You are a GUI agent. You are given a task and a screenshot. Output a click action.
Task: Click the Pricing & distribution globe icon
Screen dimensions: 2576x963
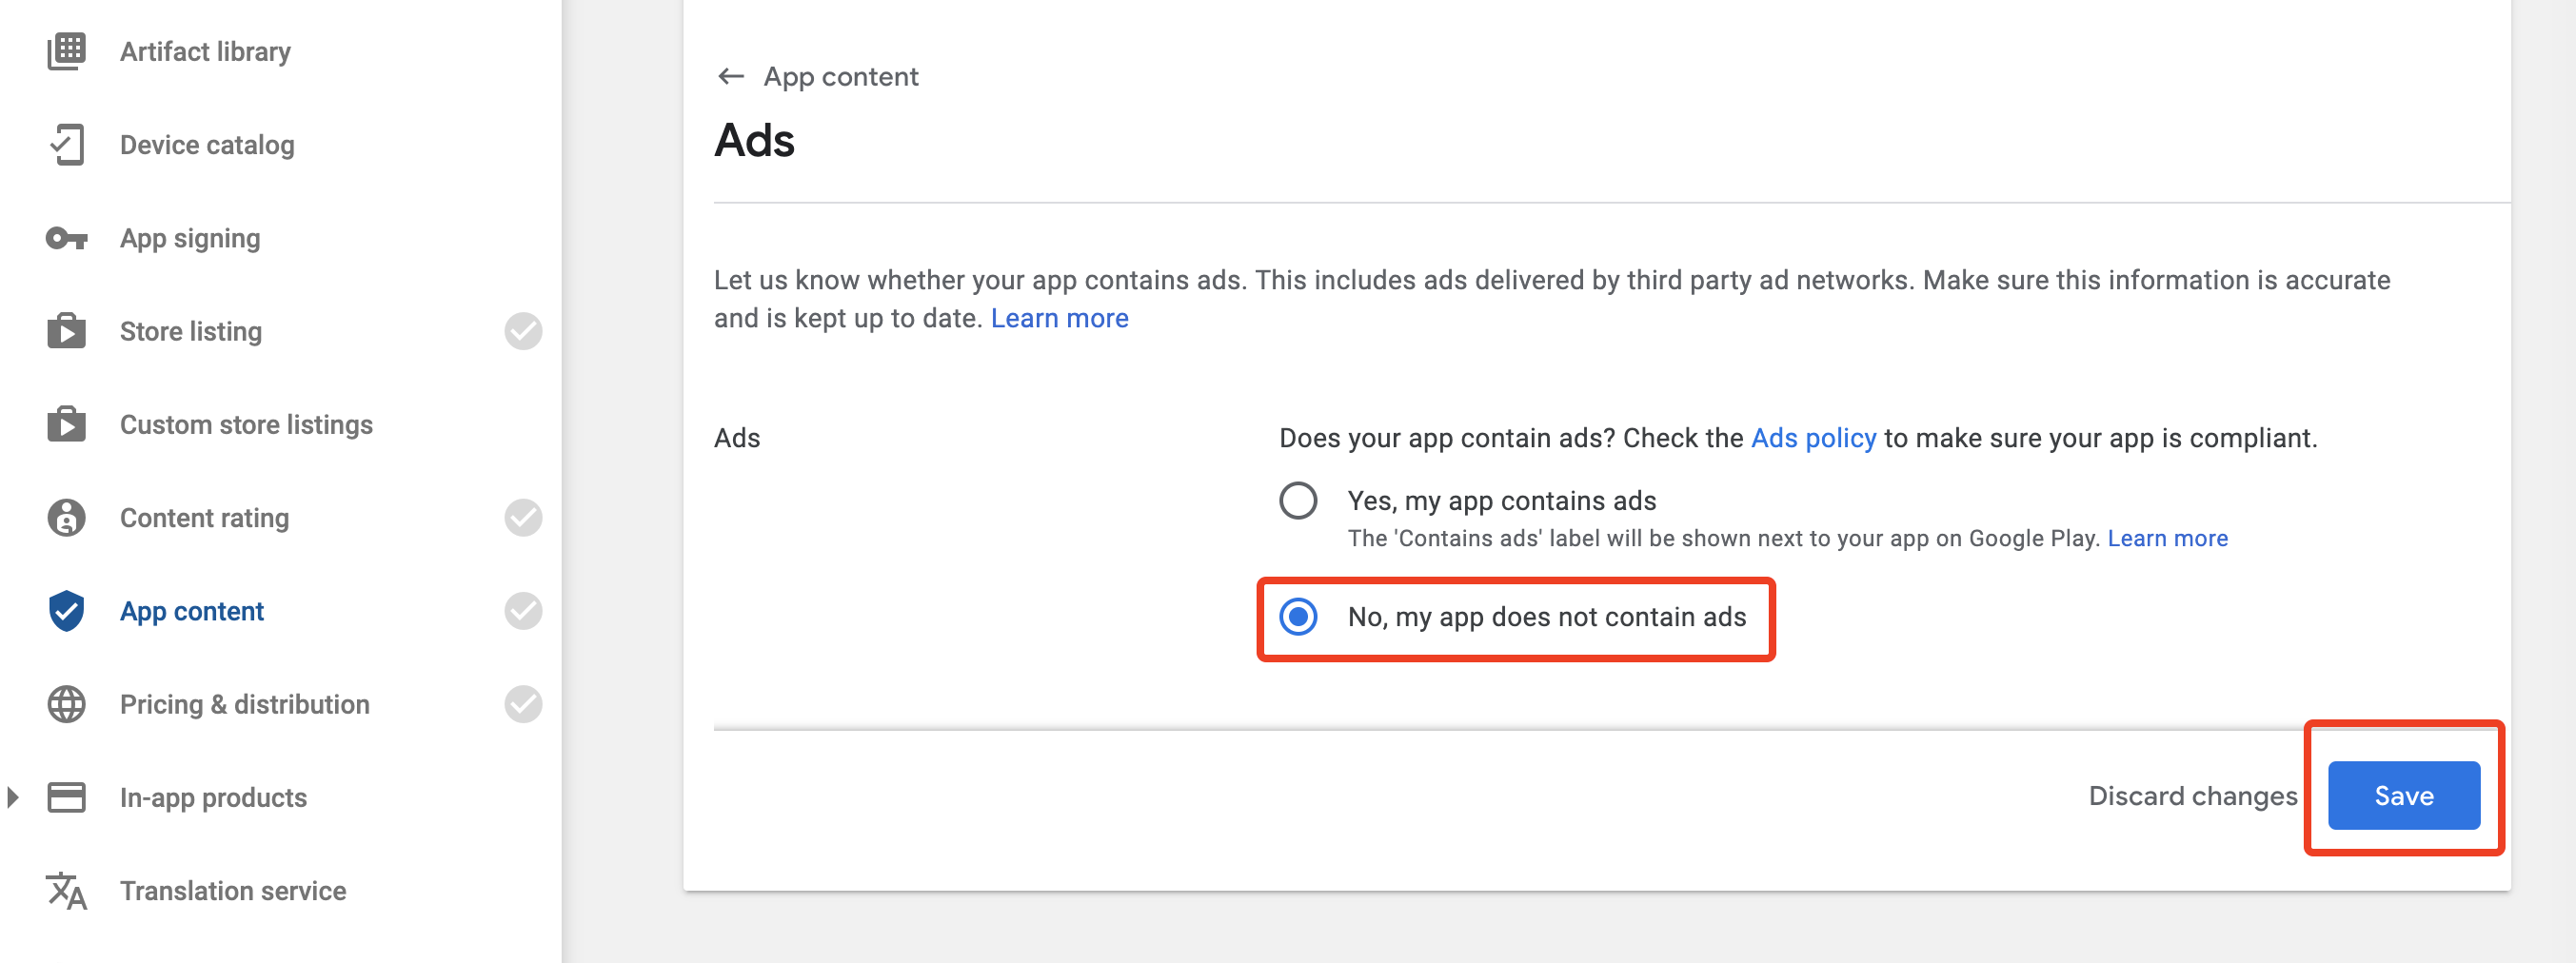click(x=67, y=705)
